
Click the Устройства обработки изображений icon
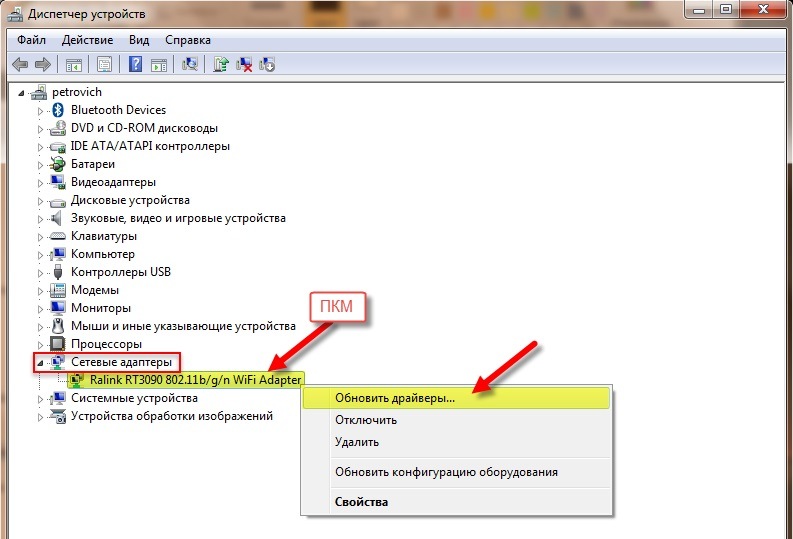pos(58,416)
